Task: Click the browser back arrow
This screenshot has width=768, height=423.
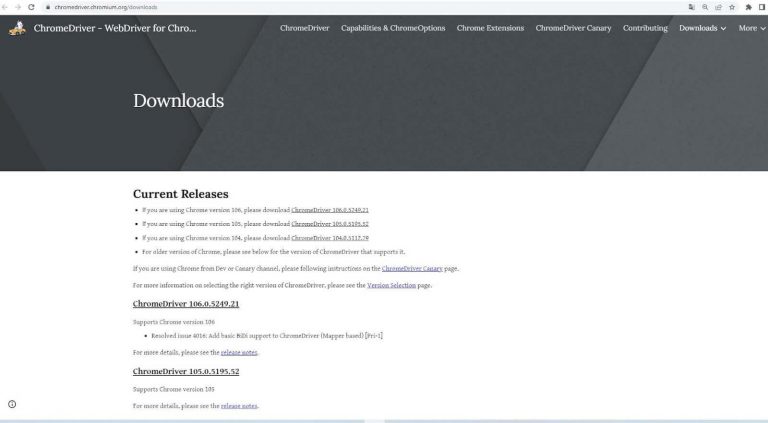Action: pos(6,7)
